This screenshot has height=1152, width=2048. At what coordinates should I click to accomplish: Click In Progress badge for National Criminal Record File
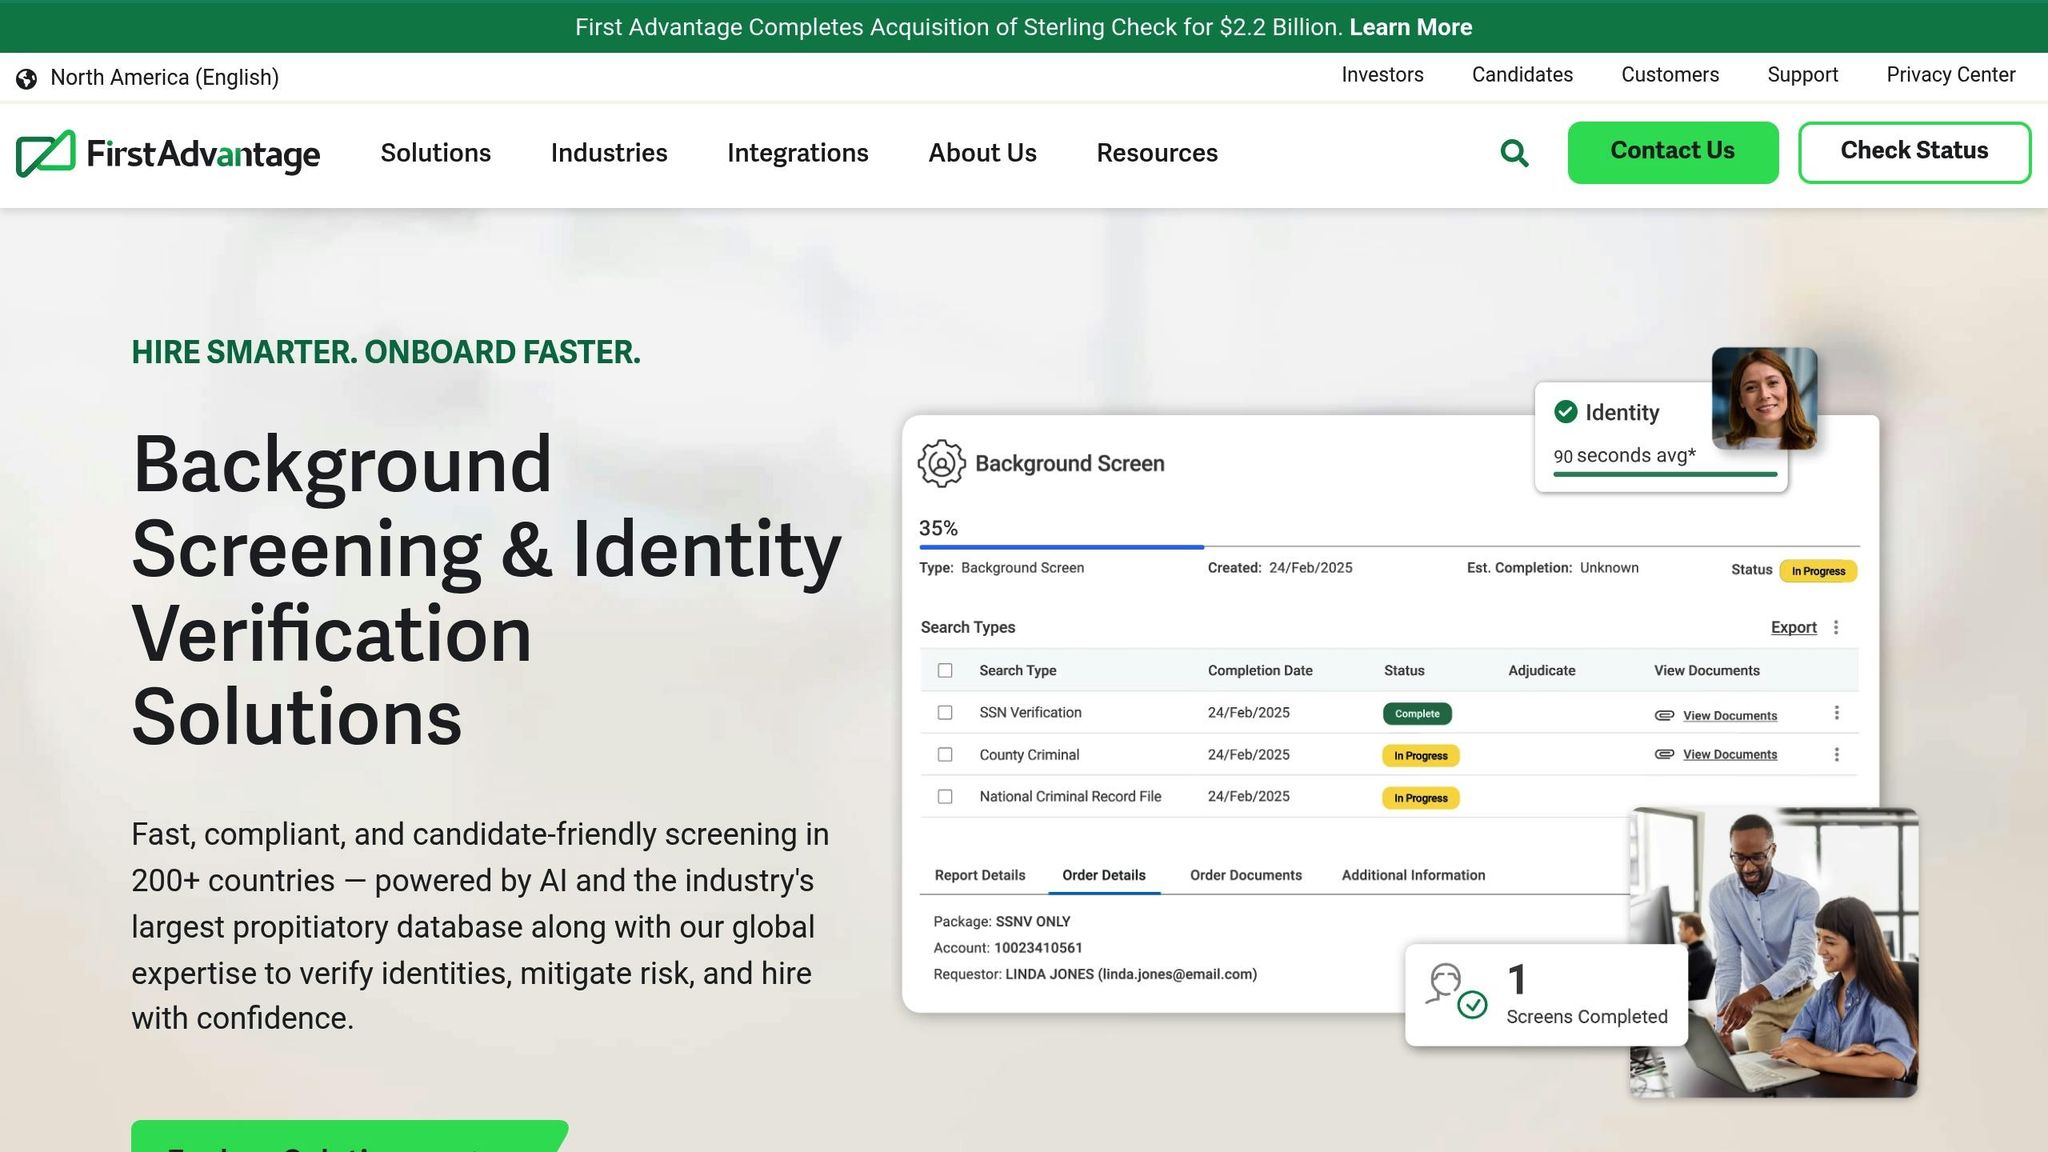coord(1420,798)
